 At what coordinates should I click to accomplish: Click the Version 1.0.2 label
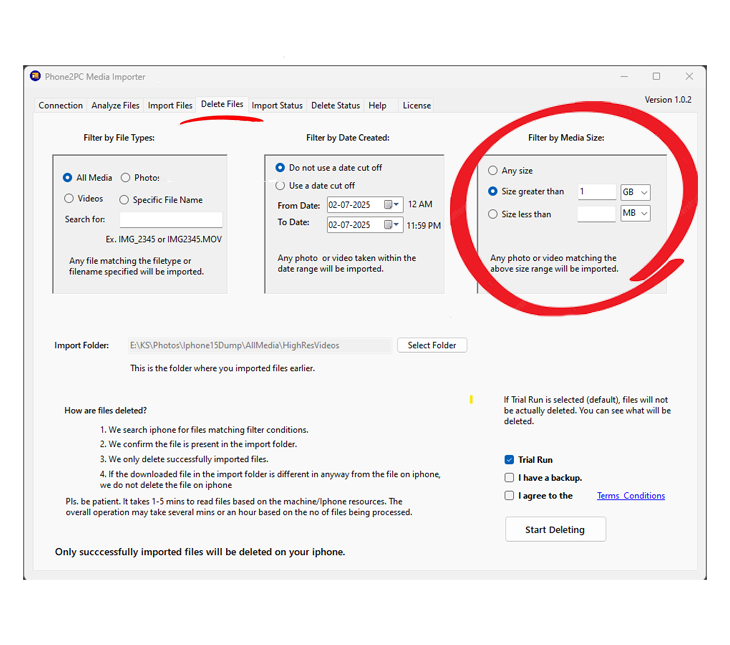(x=668, y=100)
